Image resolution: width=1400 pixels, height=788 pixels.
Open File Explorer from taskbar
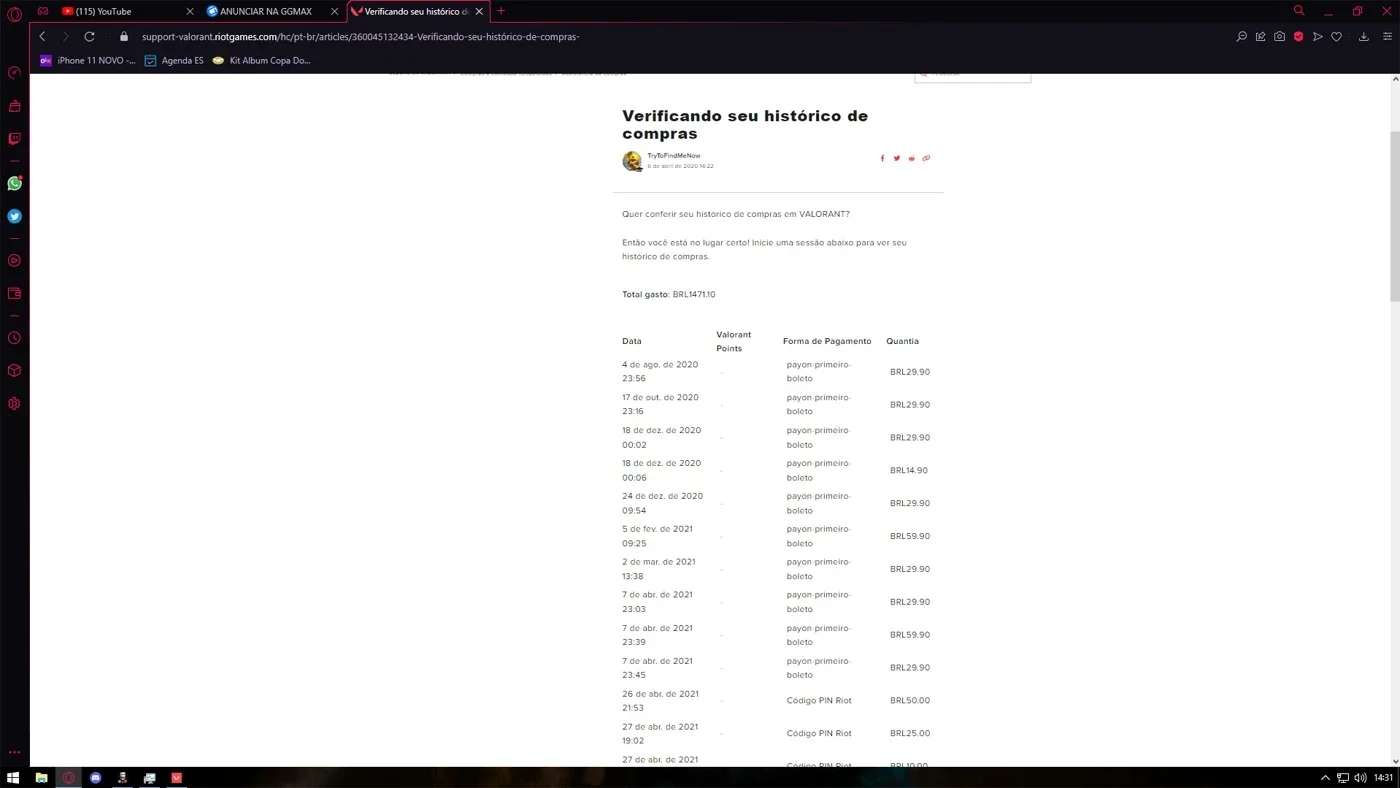[41, 777]
